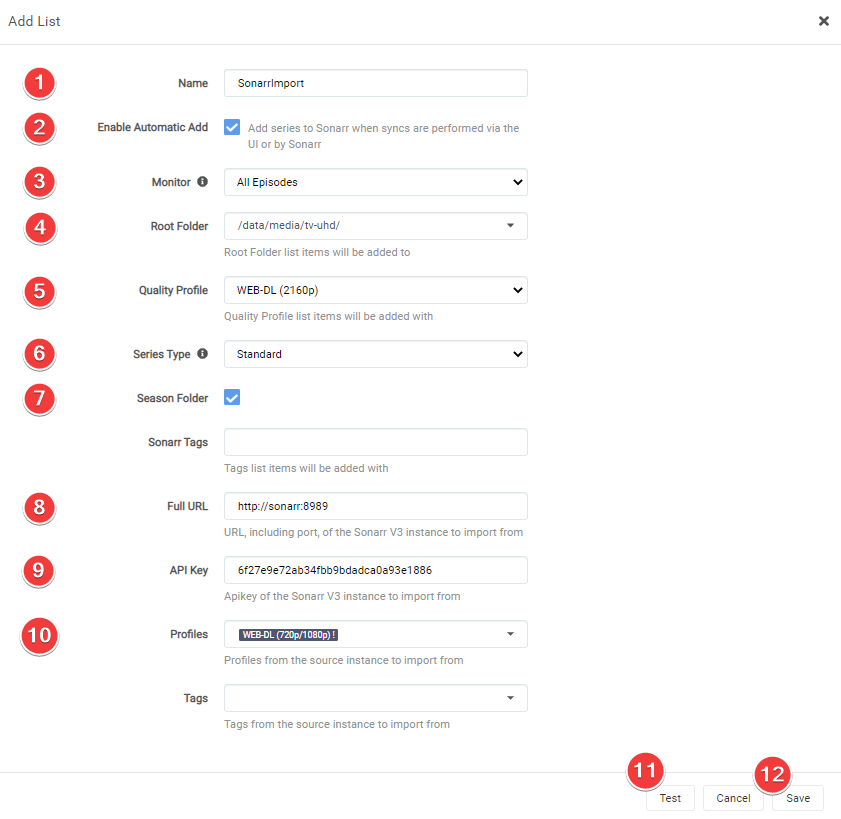Image resolution: width=841 pixels, height=819 pixels.
Task: Click the Sonarr Tags input field
Action: [x=375, y=442]
